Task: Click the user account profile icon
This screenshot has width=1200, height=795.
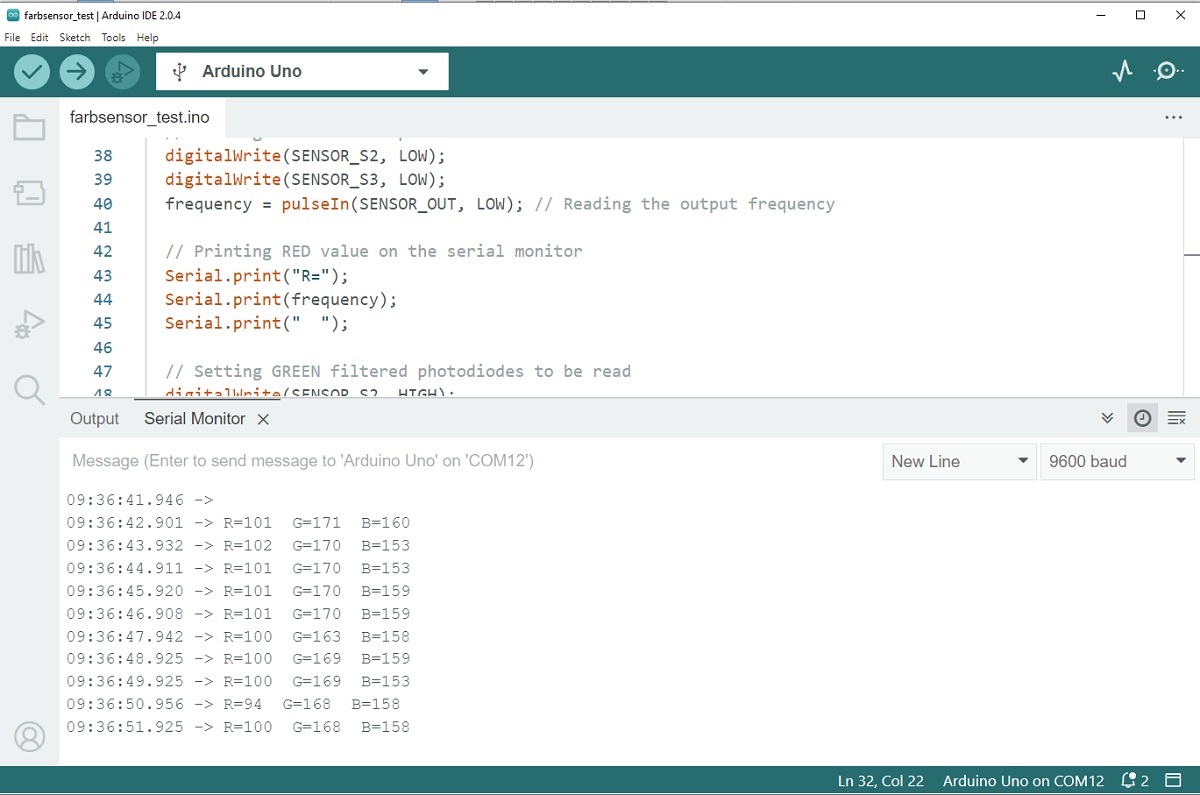Action: (30, 737)
